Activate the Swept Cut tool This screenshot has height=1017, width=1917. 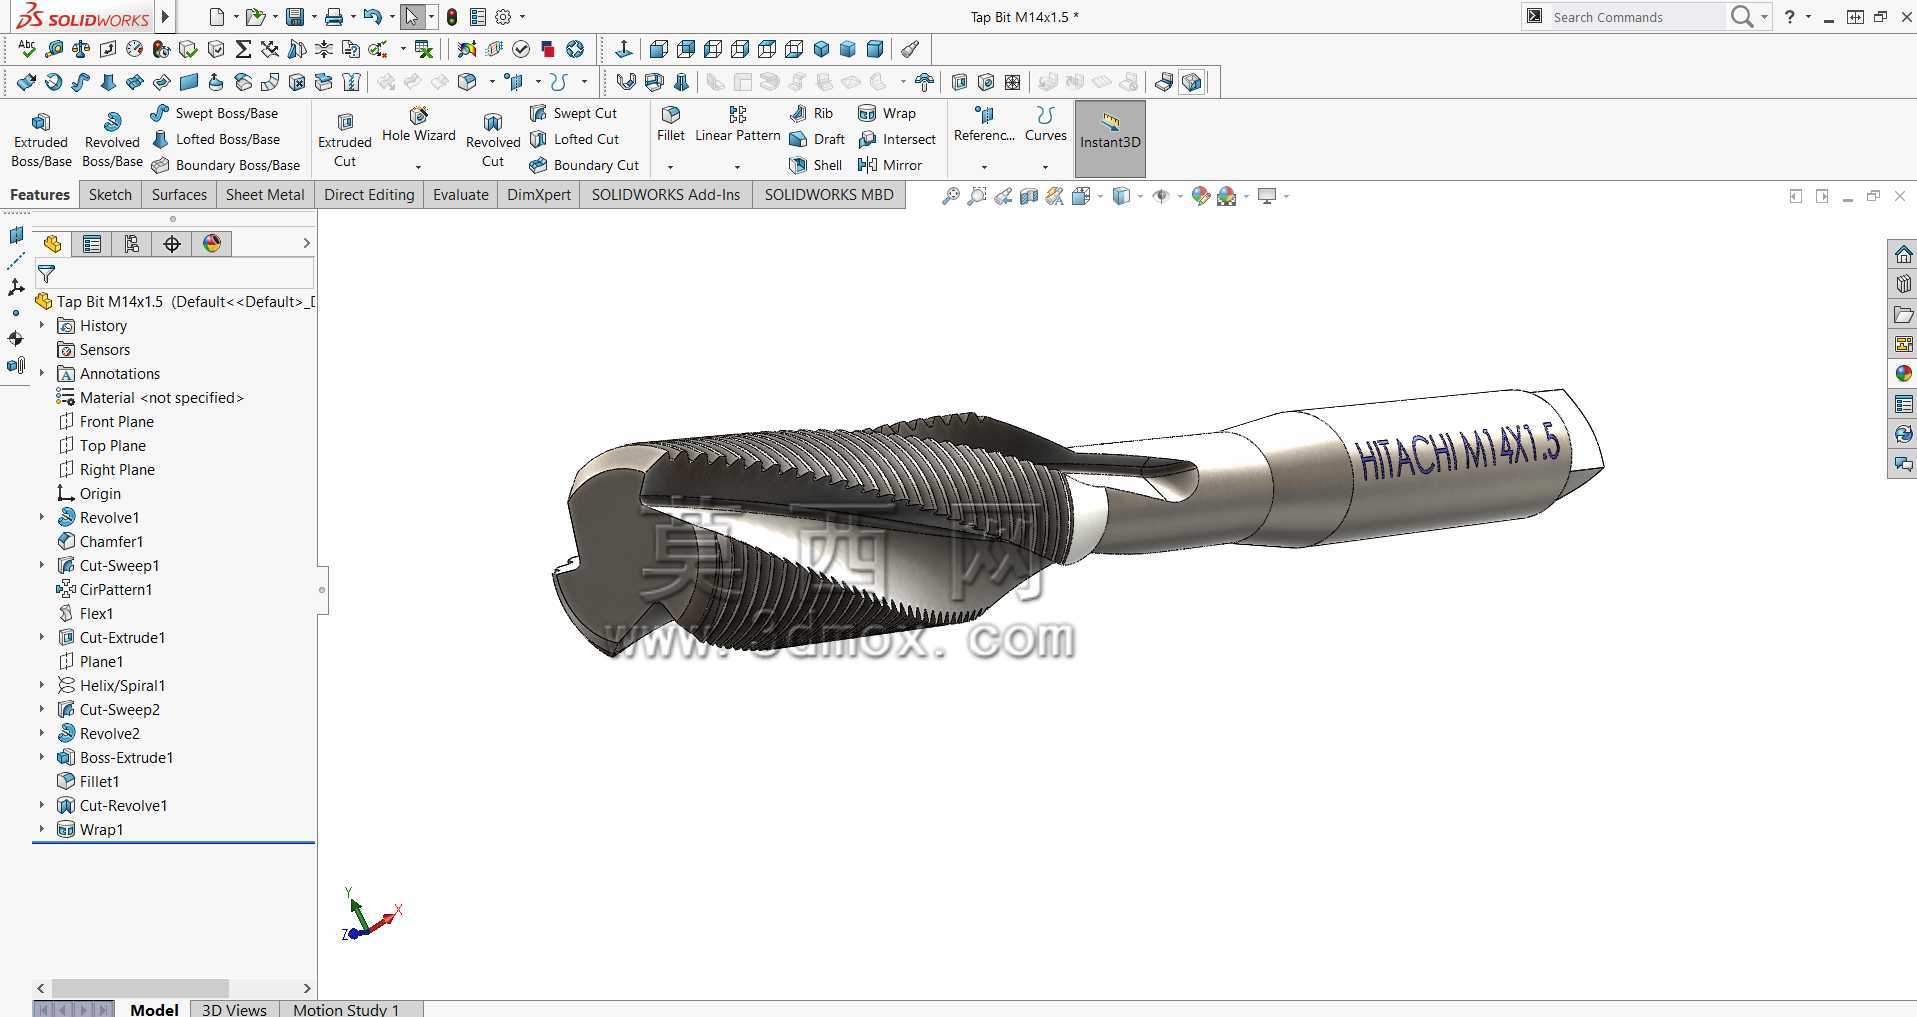(573, 113)
